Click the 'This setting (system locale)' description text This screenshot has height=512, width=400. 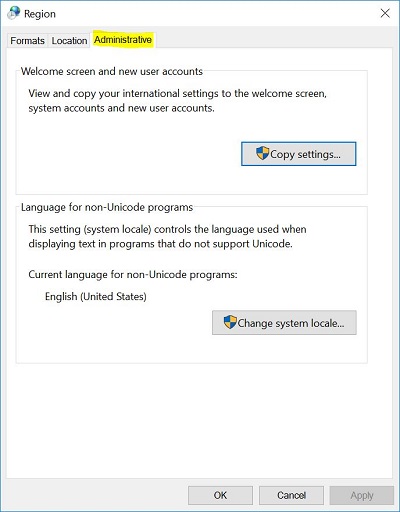tap(167, 237)
